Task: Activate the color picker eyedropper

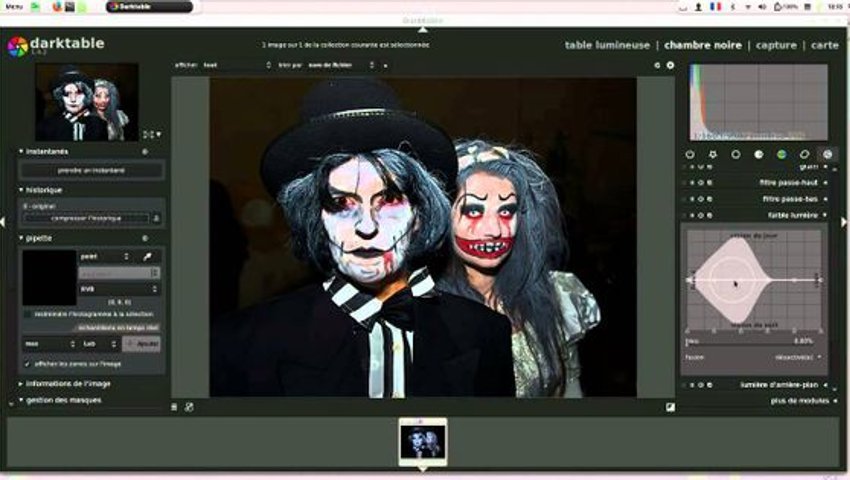Action: coord(147,257)
